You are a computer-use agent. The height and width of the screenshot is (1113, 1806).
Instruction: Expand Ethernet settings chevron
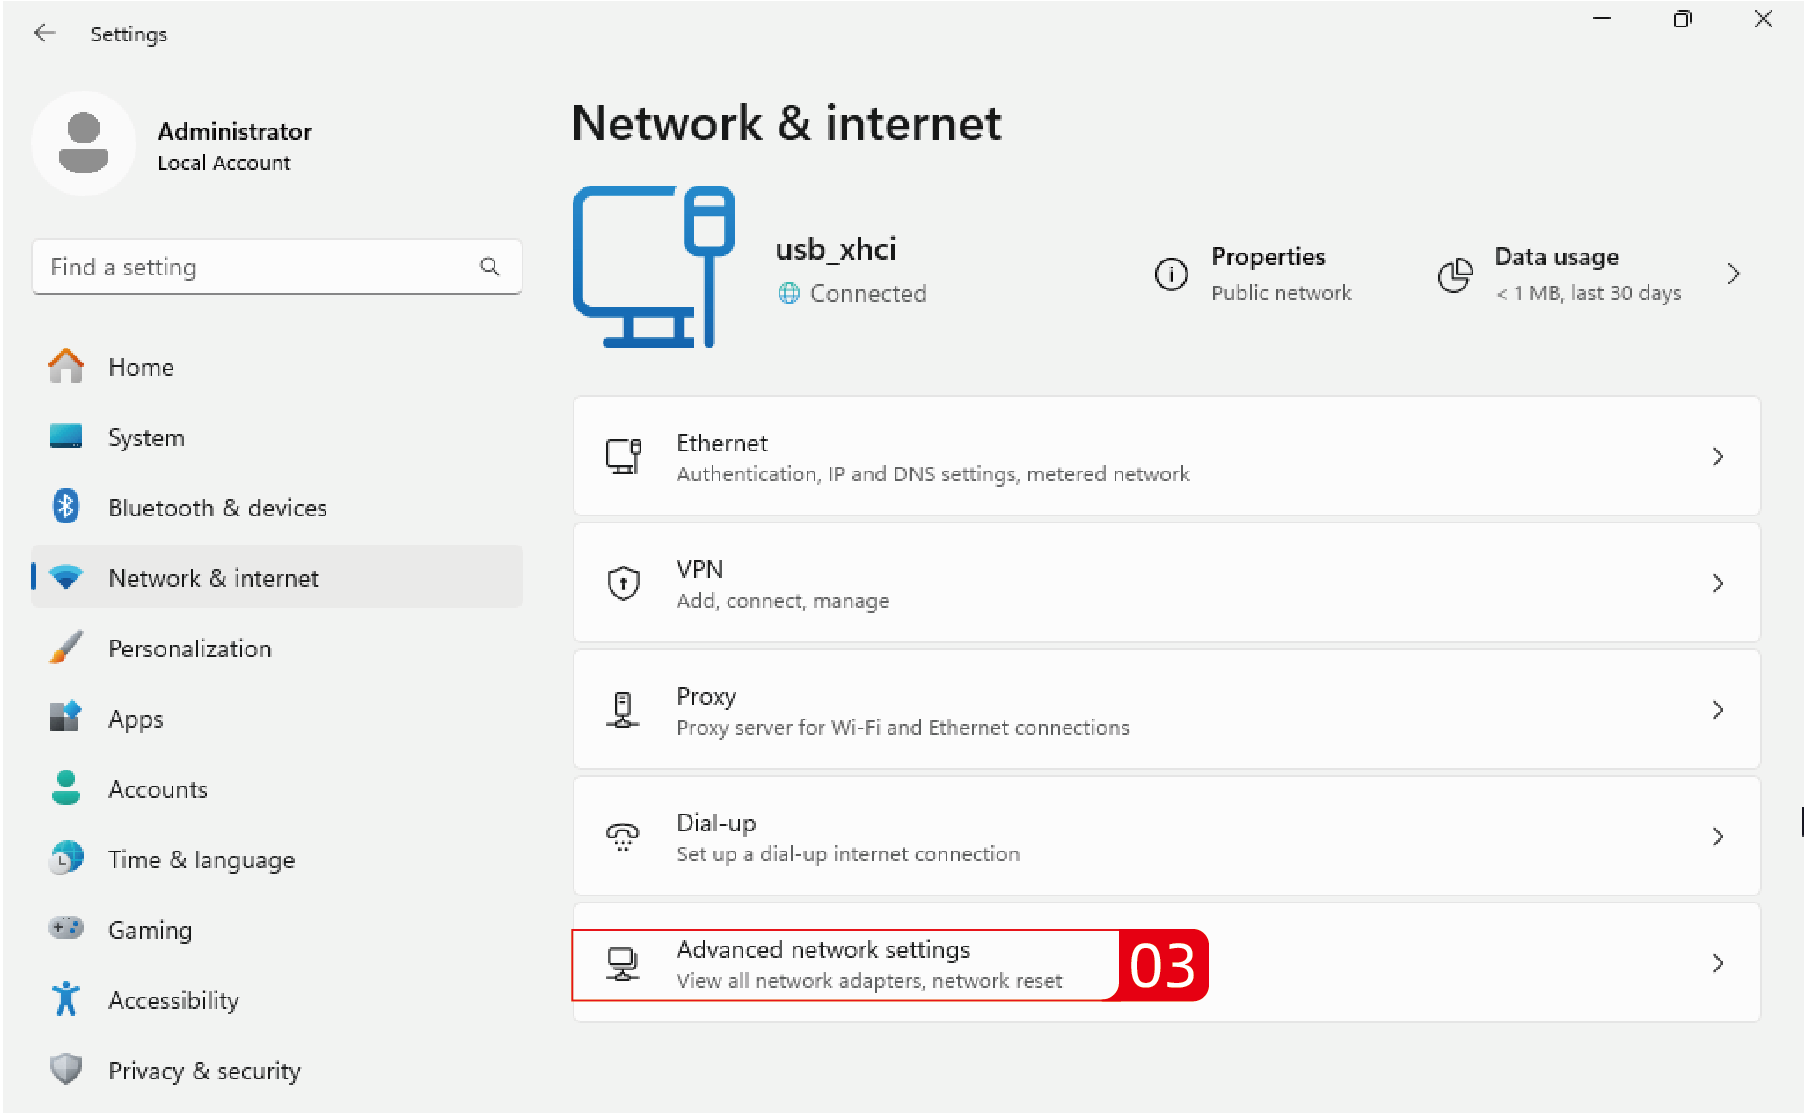pos(1717,457)
